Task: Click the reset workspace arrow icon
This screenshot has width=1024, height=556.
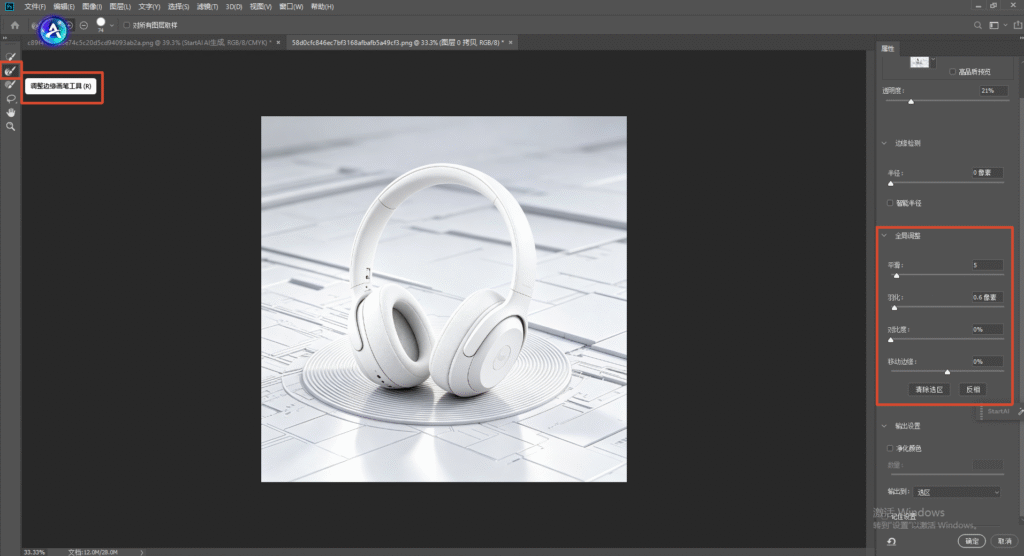Action: pyautogui.click(x=891, y=542)
